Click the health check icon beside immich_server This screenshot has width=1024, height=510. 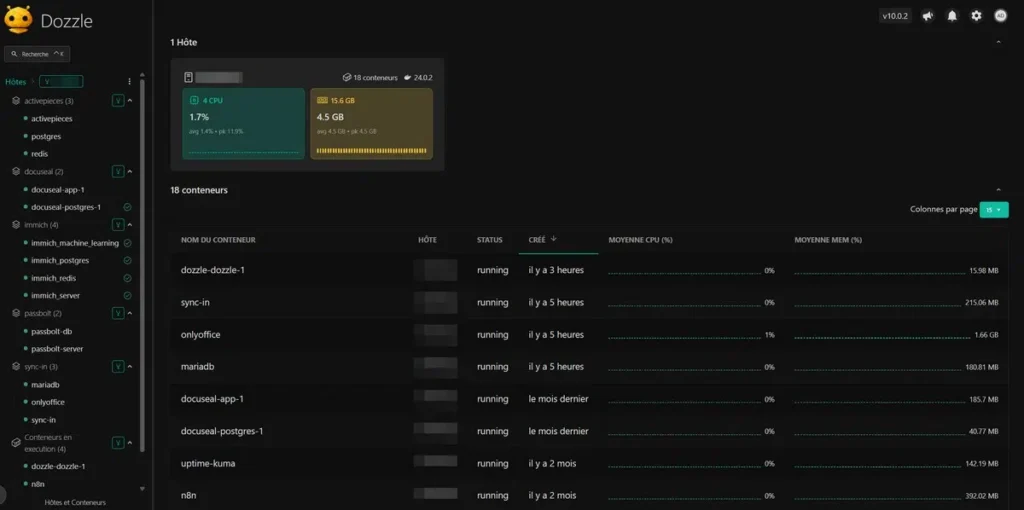click(127, 296)
